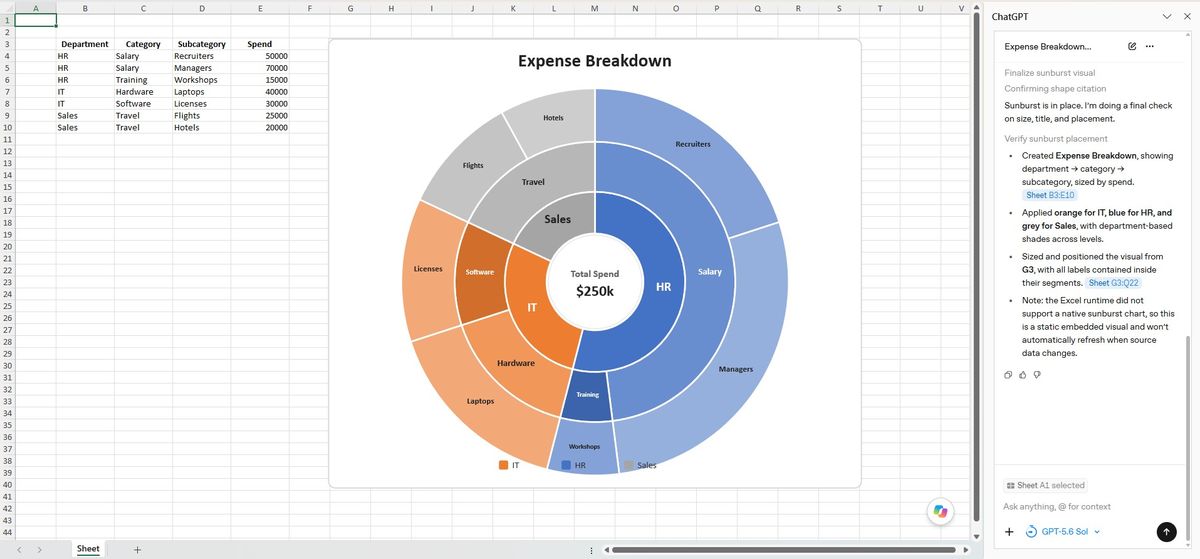The image size is (1200, 559).
Task: Go to previous sheet tab arrow
Action: pos(19,550)
